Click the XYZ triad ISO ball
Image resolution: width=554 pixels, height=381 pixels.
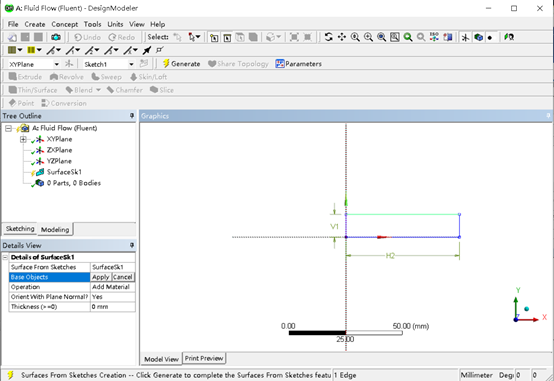tap(526, 309)
